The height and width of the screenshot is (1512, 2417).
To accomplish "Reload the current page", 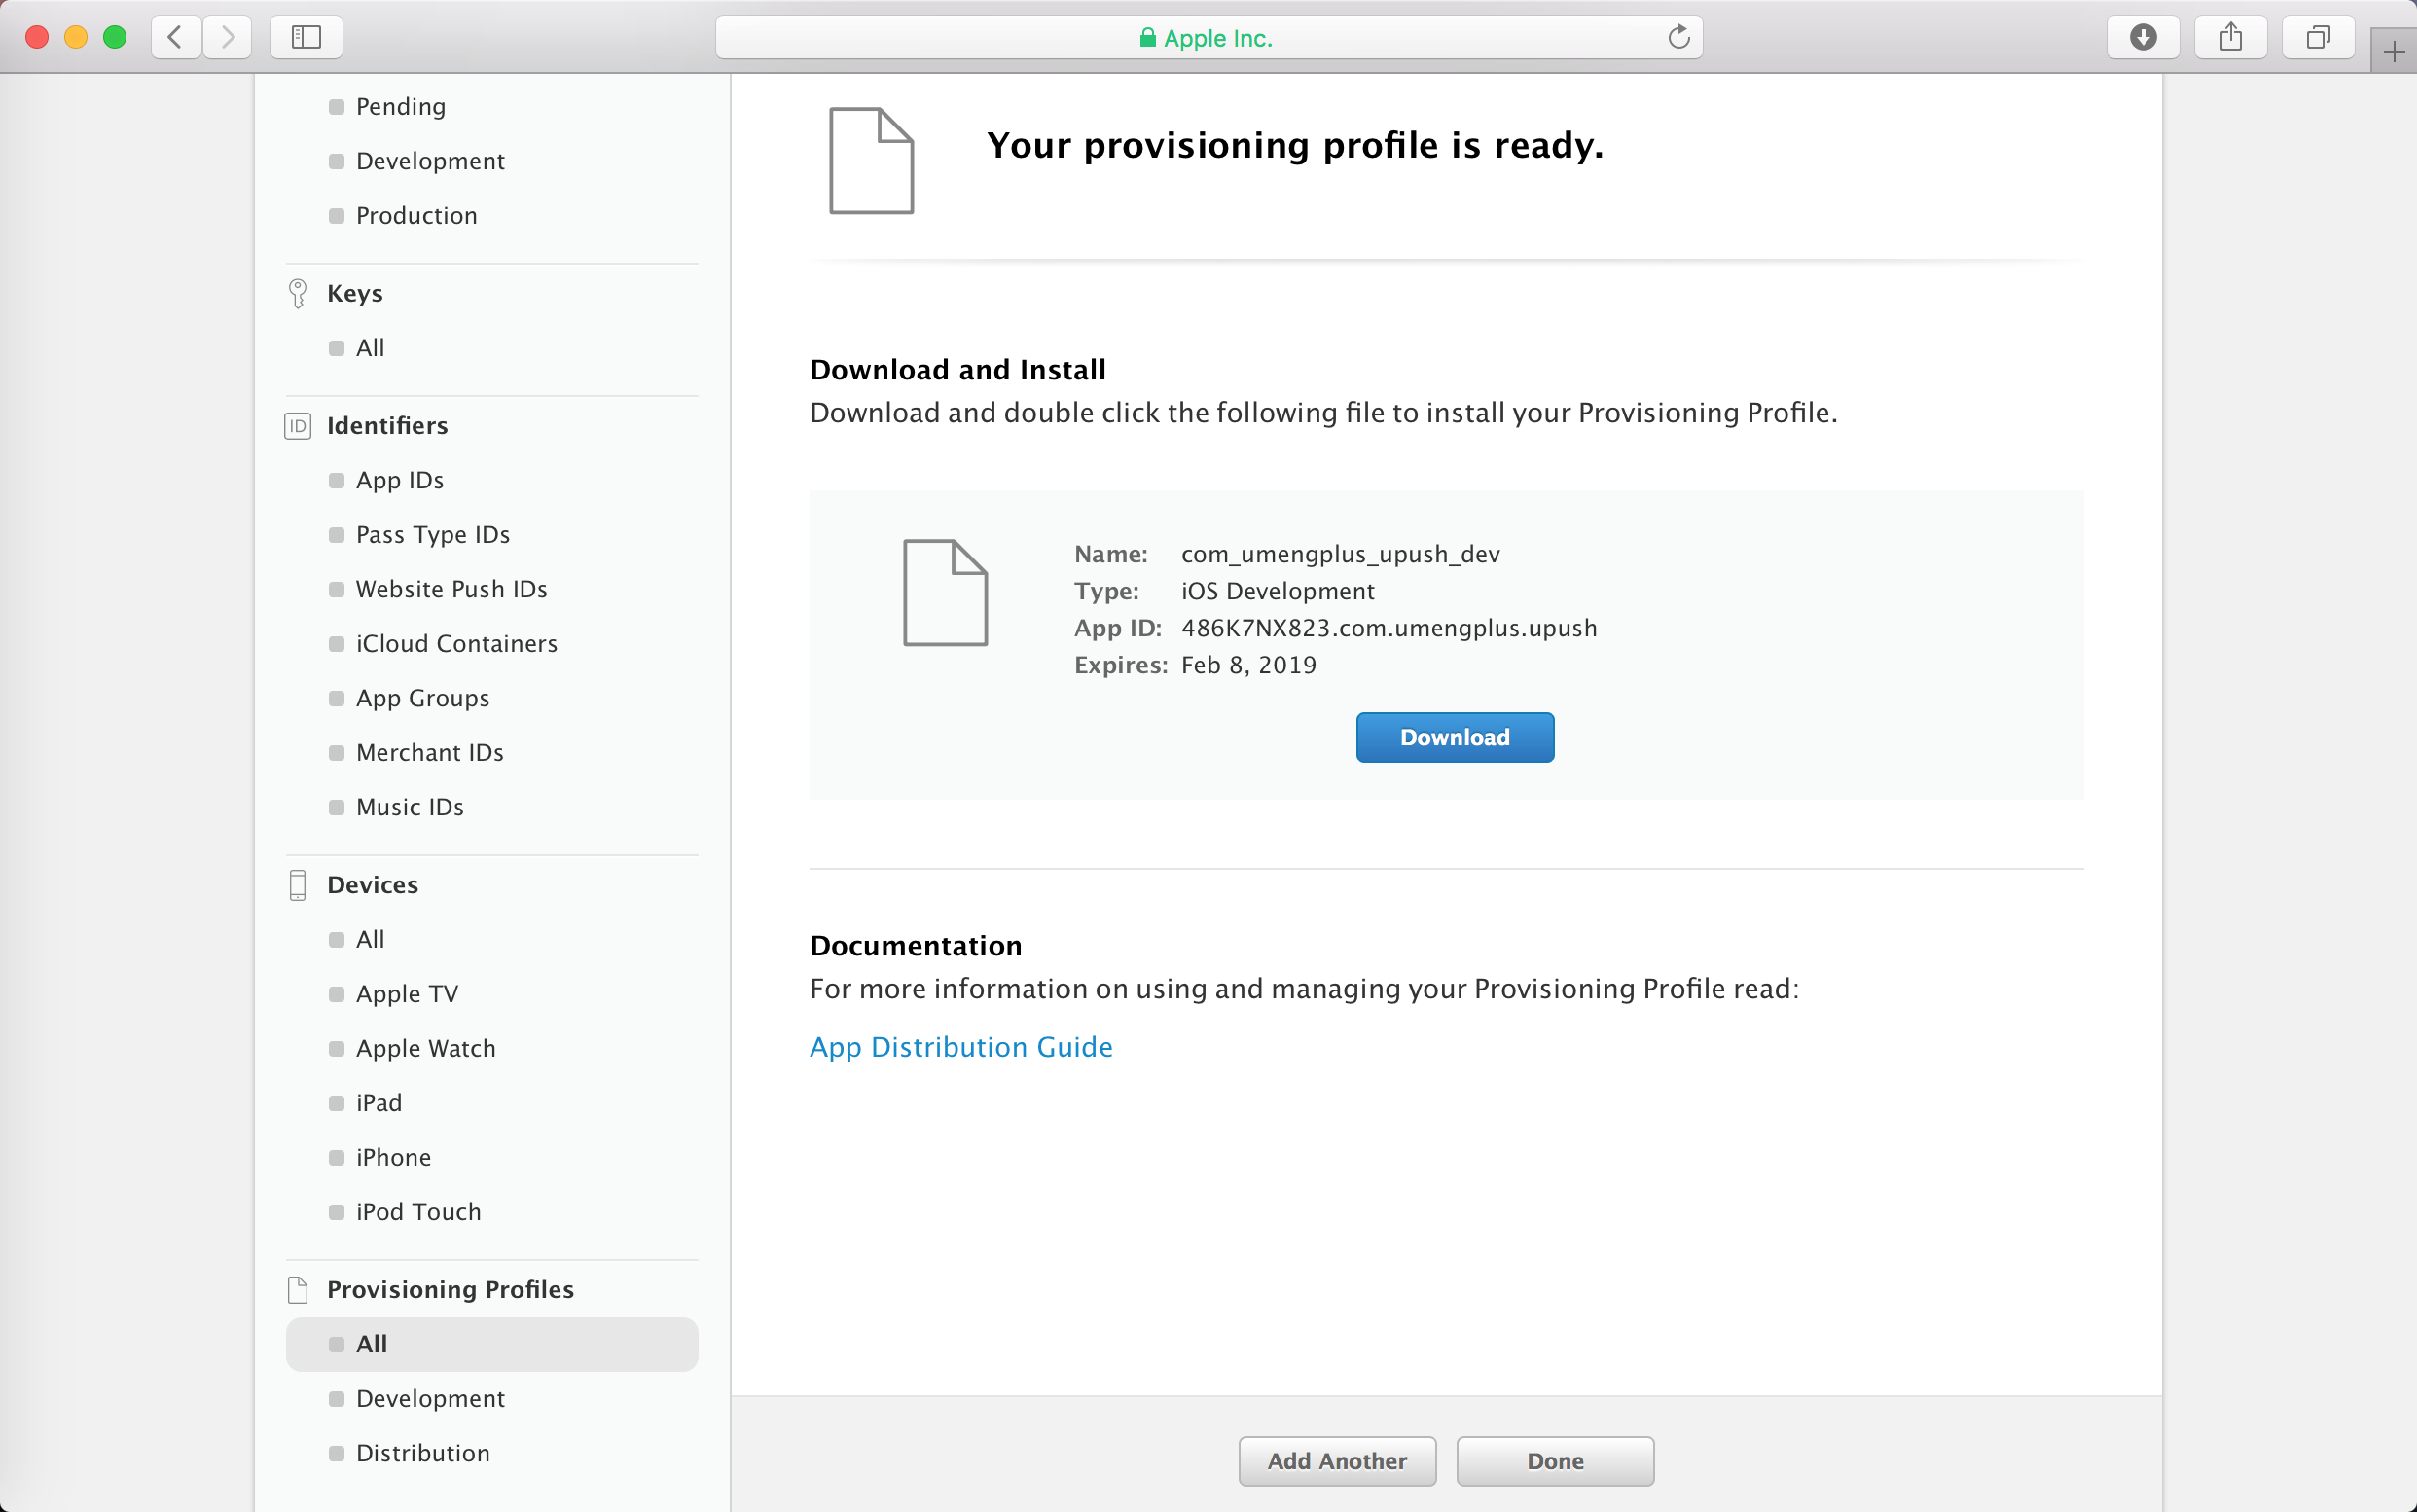I will point(1679,38).
